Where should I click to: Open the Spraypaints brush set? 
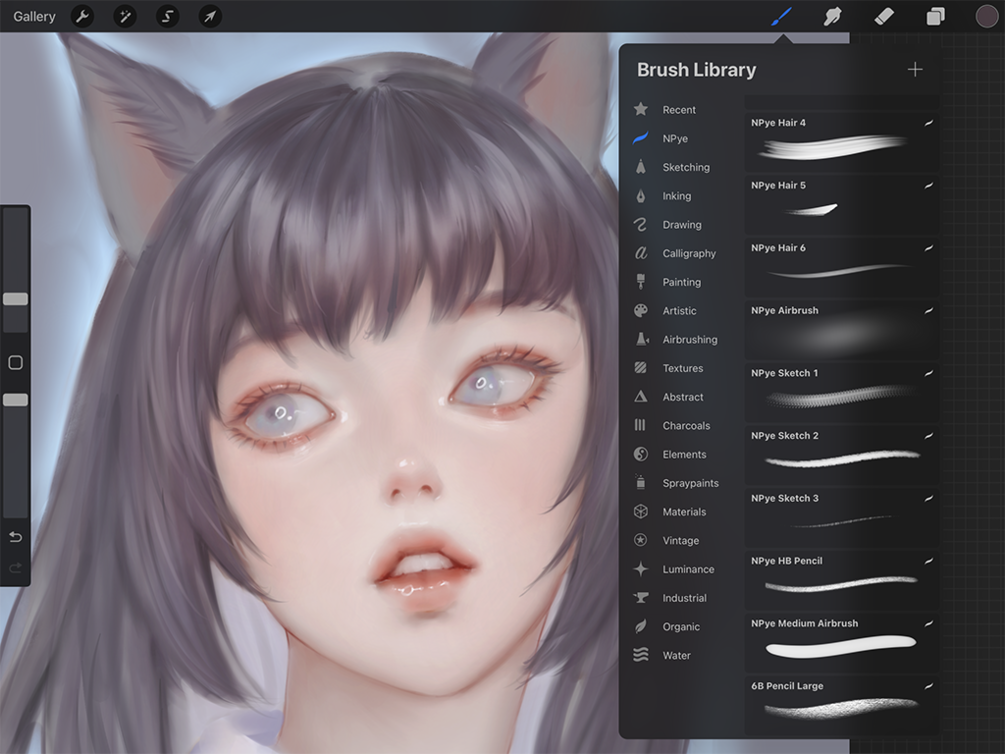tap(681, 483)
